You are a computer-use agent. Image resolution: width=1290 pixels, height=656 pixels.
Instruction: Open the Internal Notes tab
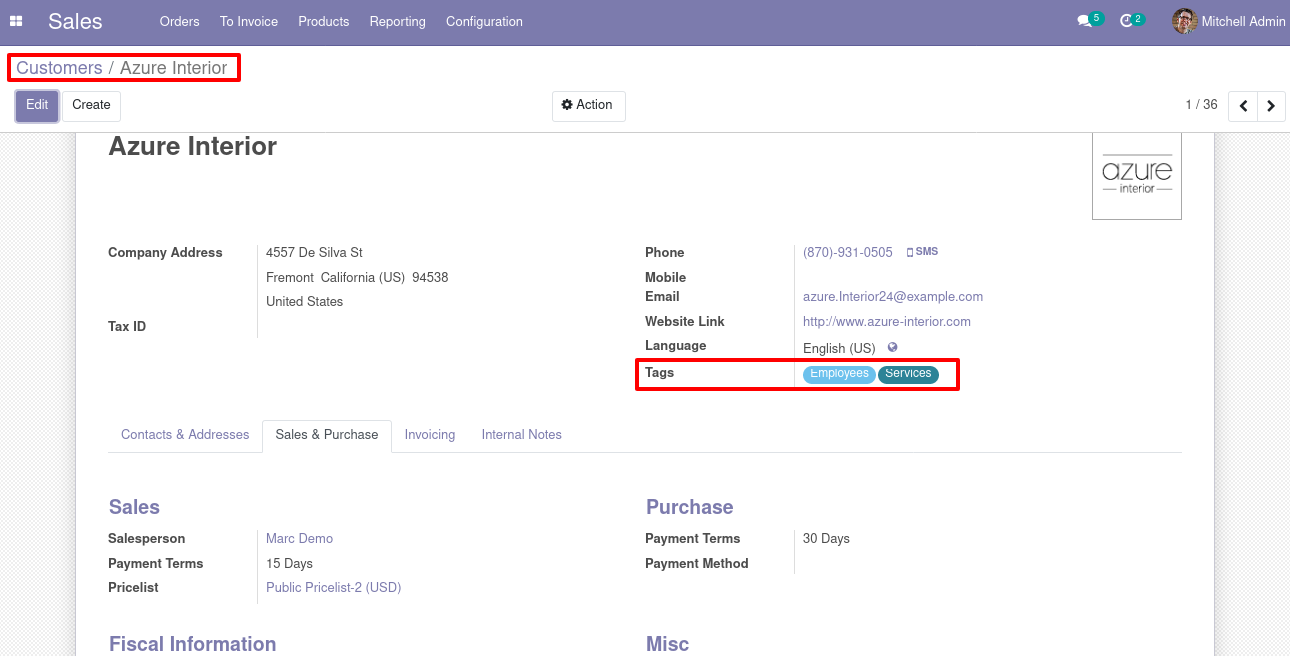522,435
